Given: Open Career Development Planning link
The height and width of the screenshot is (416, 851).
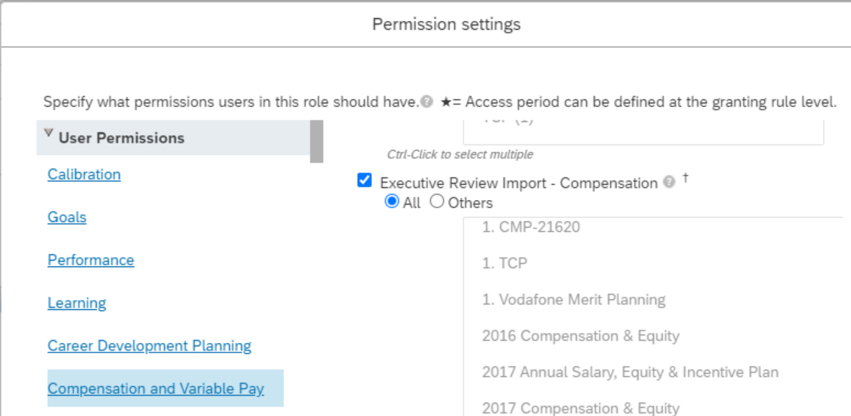Looking at the screenshot, I should (149, 346).
